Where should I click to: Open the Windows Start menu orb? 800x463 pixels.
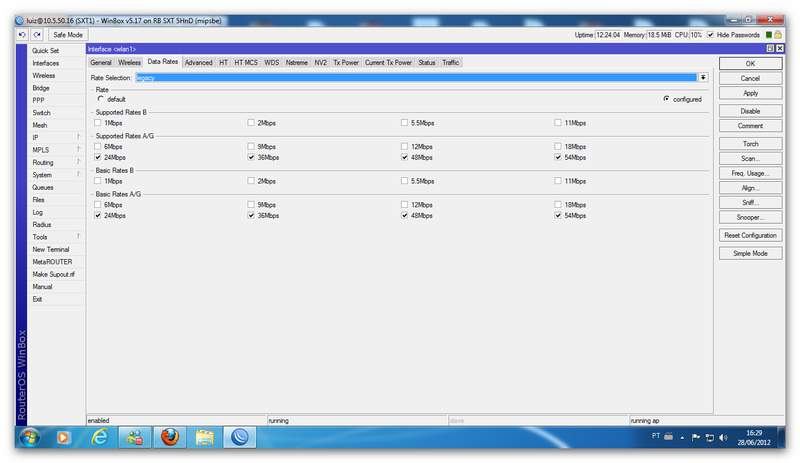coord(29,437)
